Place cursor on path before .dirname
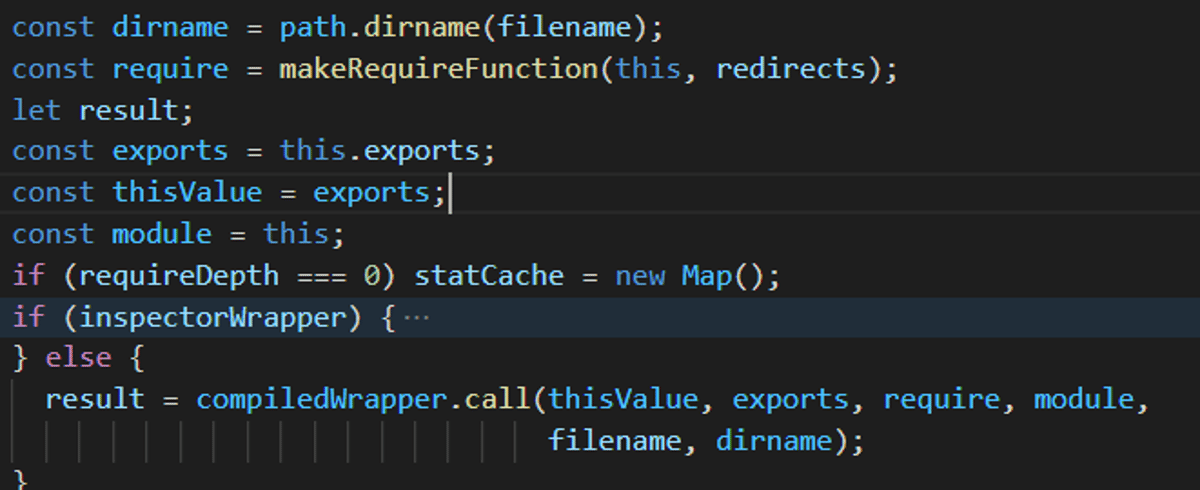 tap(312, 27)
